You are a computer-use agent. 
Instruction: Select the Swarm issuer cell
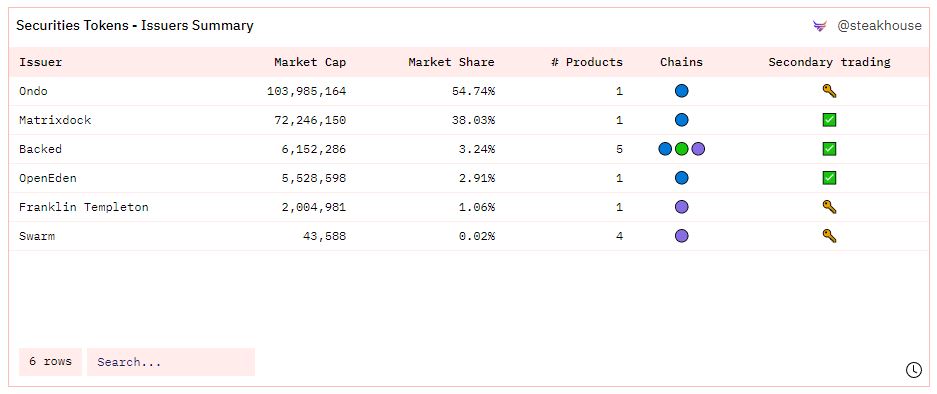coord(37,236)
